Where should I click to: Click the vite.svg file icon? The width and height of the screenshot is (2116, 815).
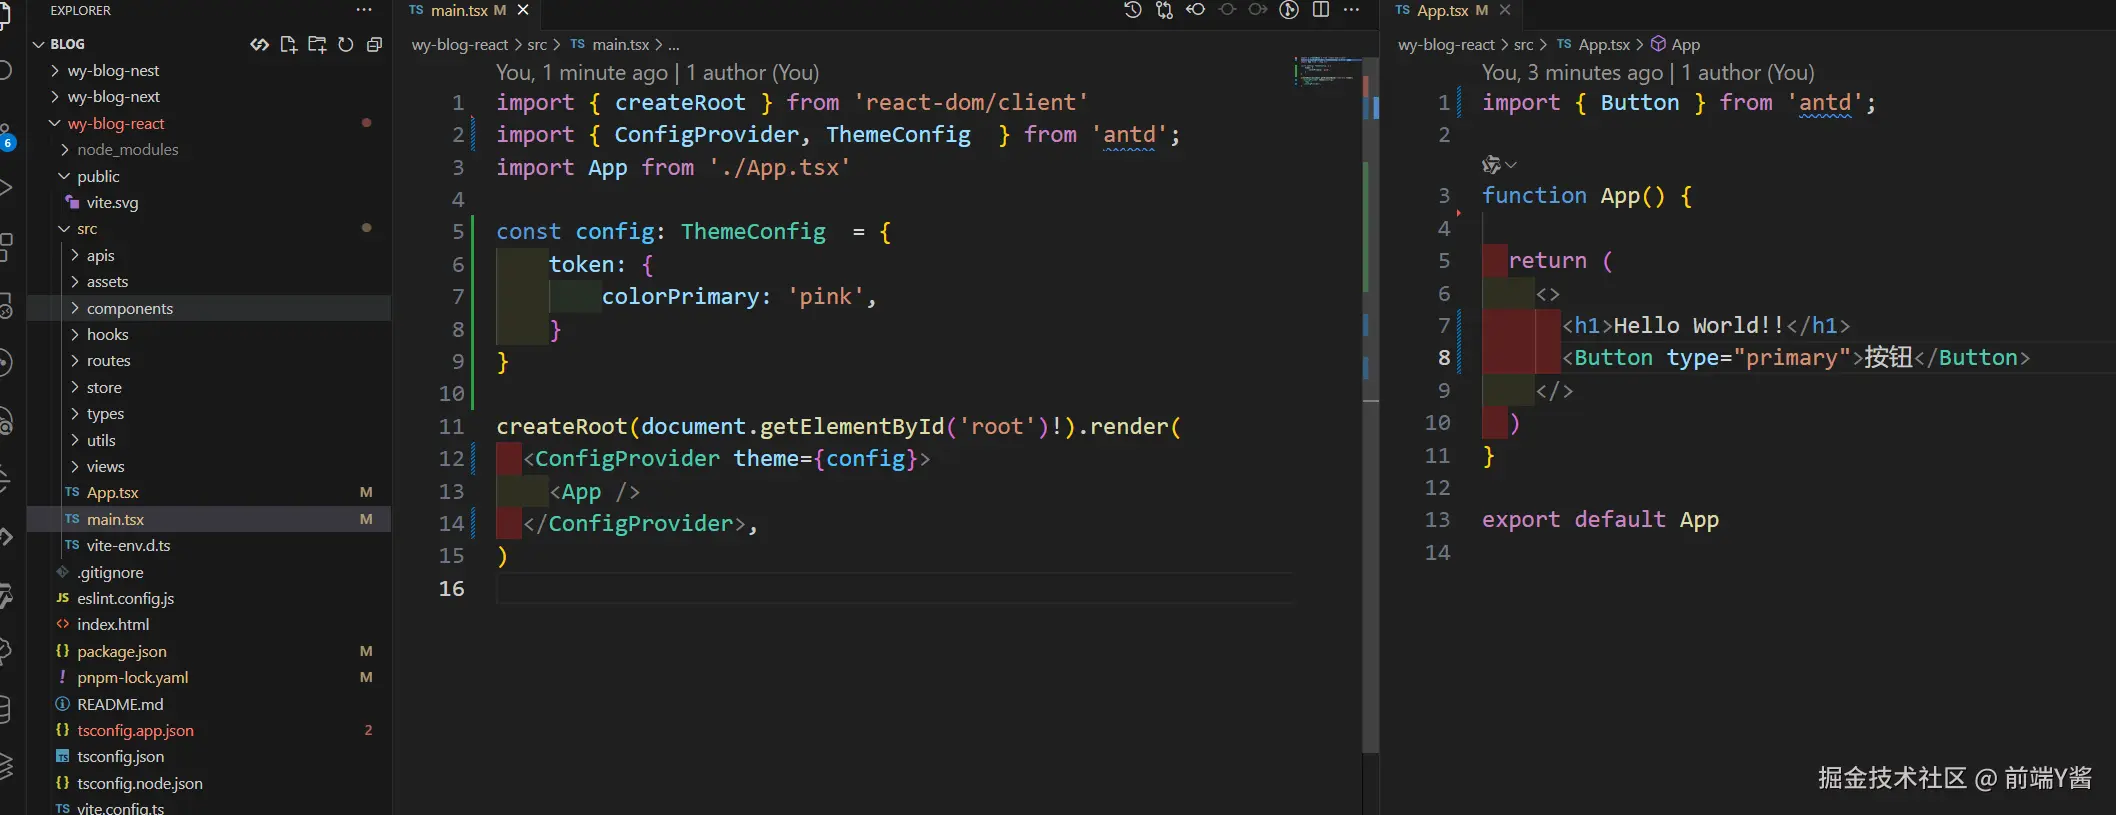tap(72, 202)
